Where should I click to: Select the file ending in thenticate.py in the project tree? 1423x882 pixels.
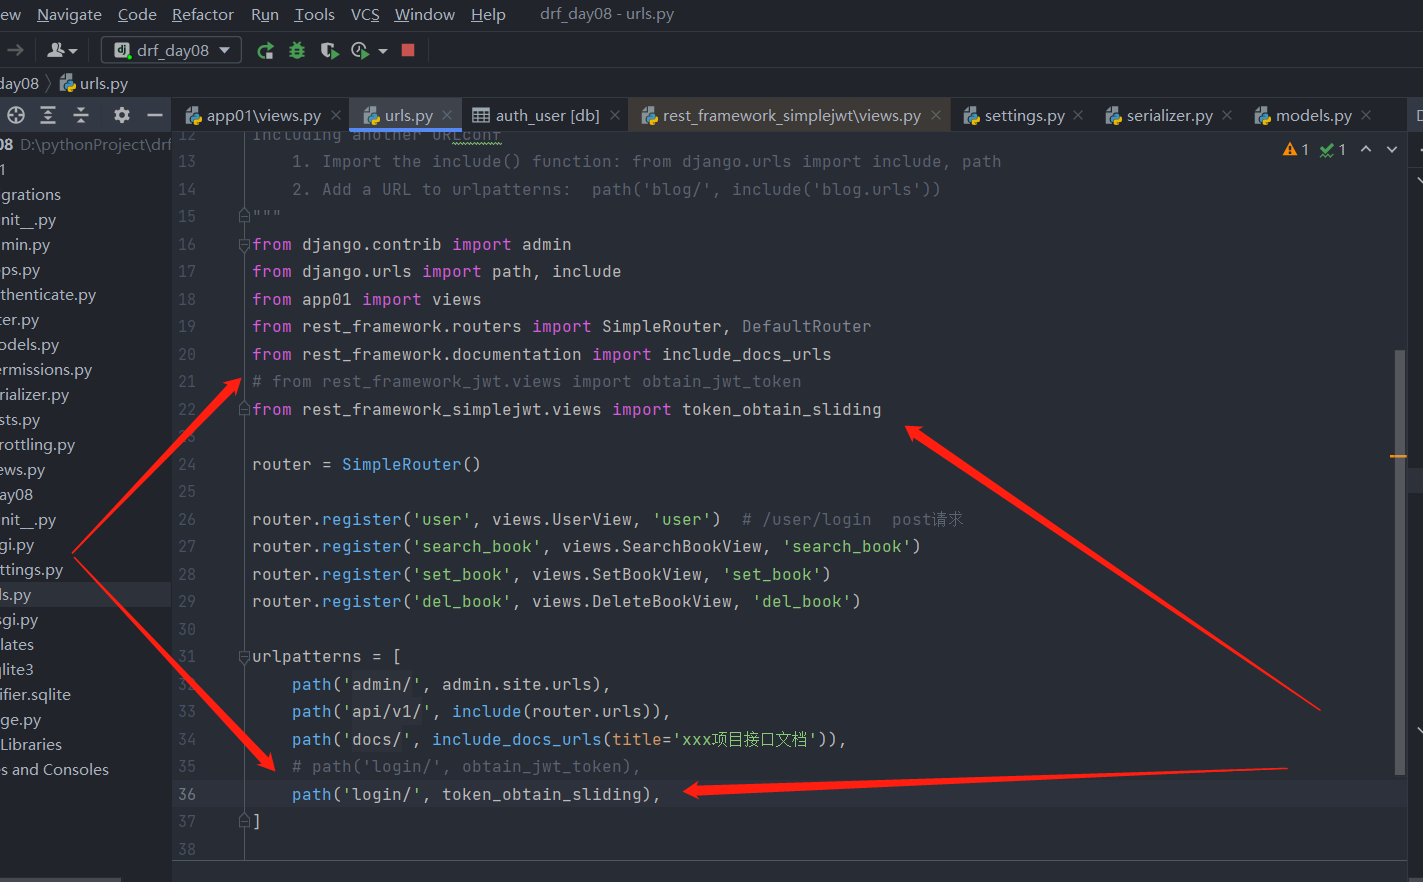pyautogui.click(x=48, y=295)
